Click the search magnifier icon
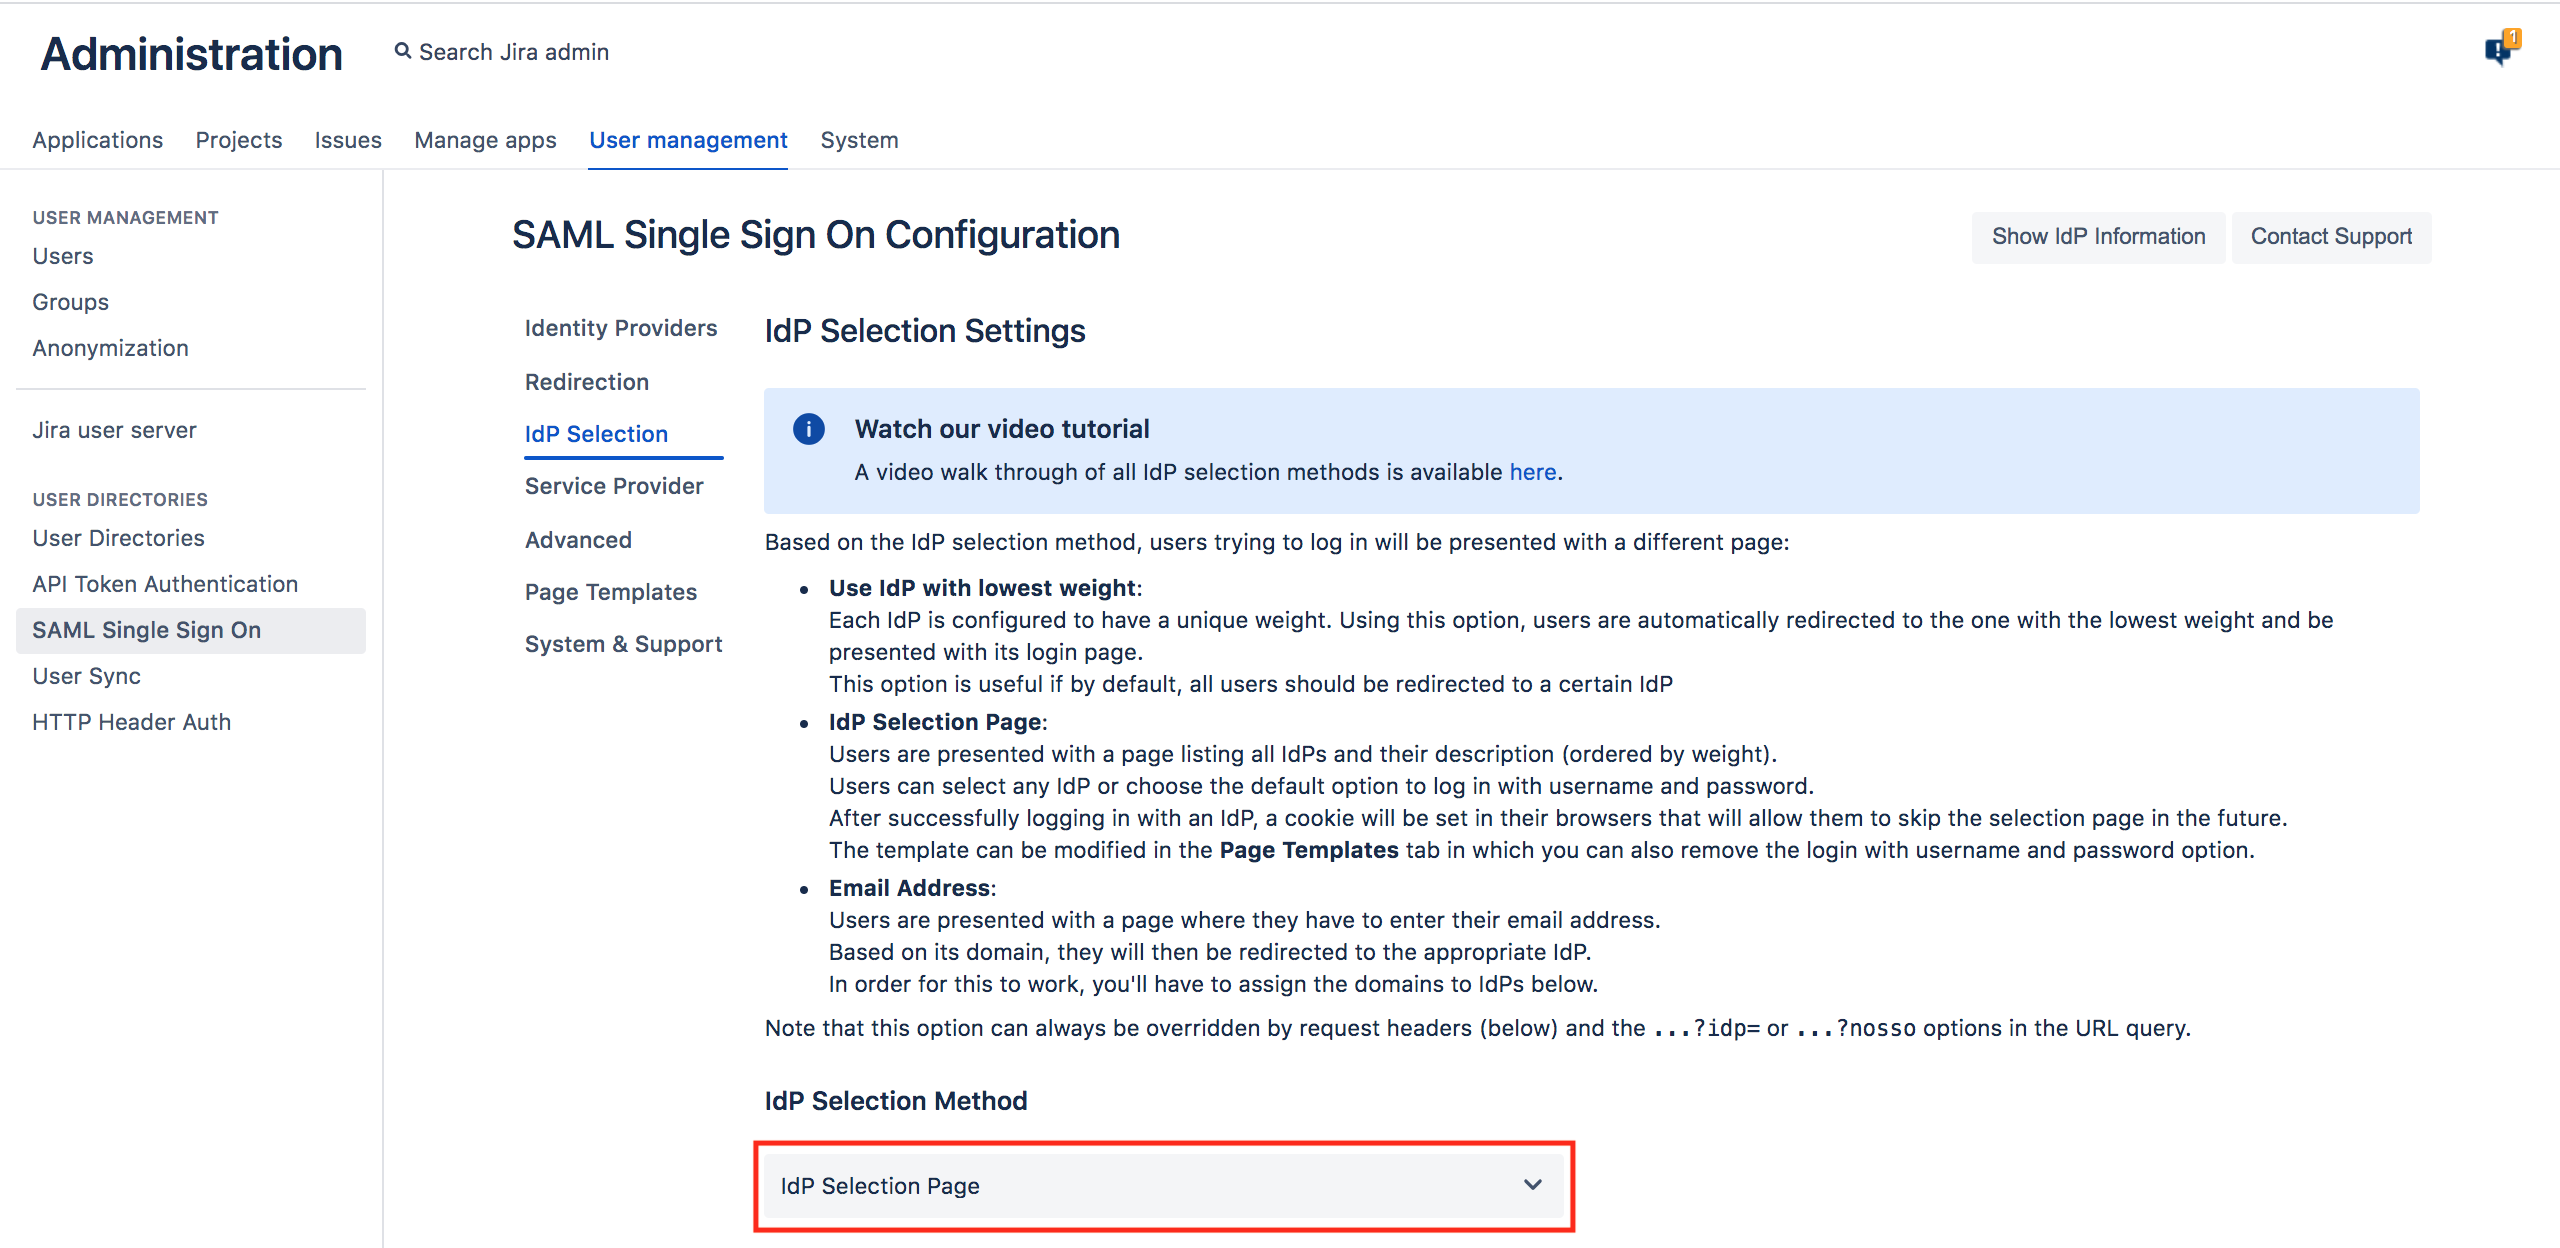 (x=402, y=51)
